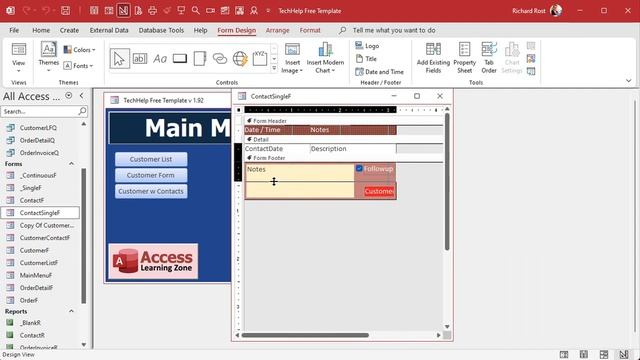Switch to the External Data tab

pos(109,30)
